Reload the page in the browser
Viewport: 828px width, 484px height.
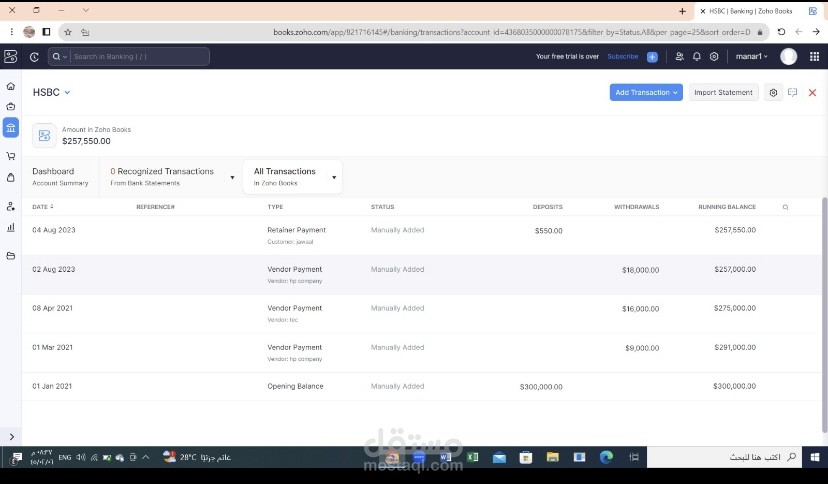point(781,32)
